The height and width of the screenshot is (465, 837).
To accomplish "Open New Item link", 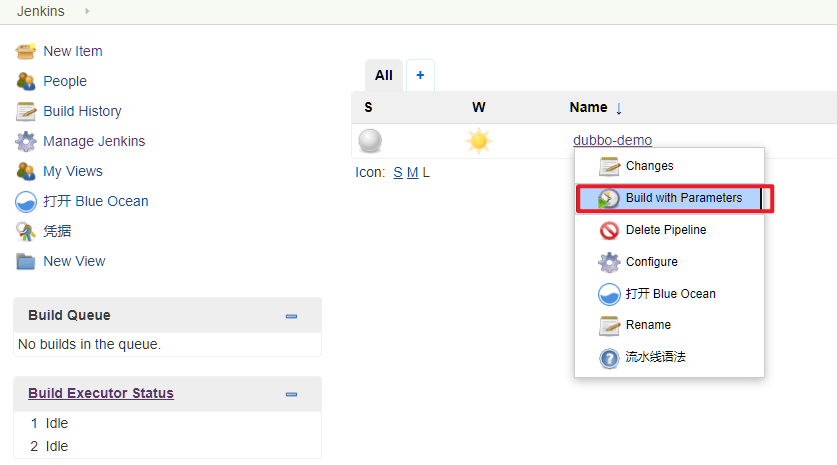I will [x=73, y=51].
